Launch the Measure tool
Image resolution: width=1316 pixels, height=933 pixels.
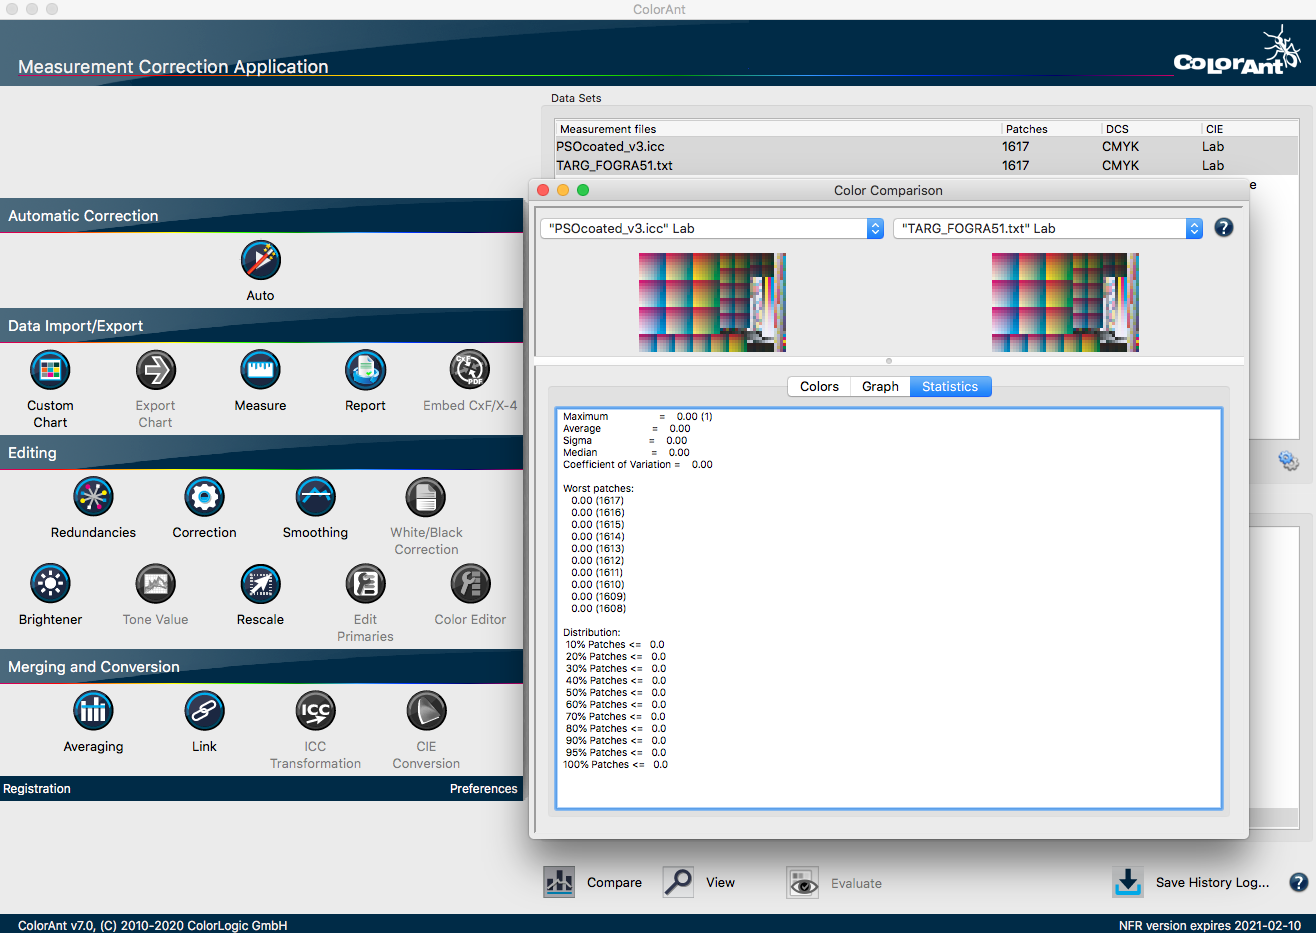point(260,371)
